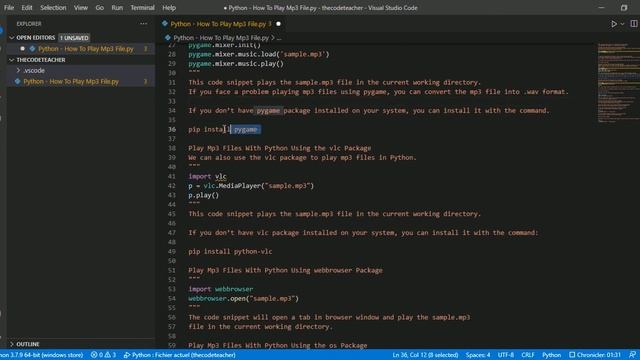
Task: Open the Edit menu
Action: (27, 7)
